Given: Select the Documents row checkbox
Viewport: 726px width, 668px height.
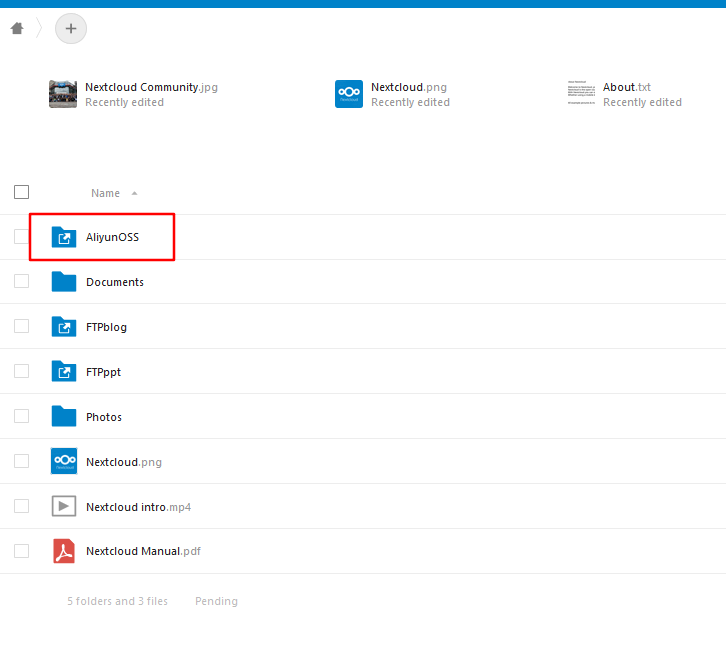Looking at the screenshot, I should click(21, 281).
